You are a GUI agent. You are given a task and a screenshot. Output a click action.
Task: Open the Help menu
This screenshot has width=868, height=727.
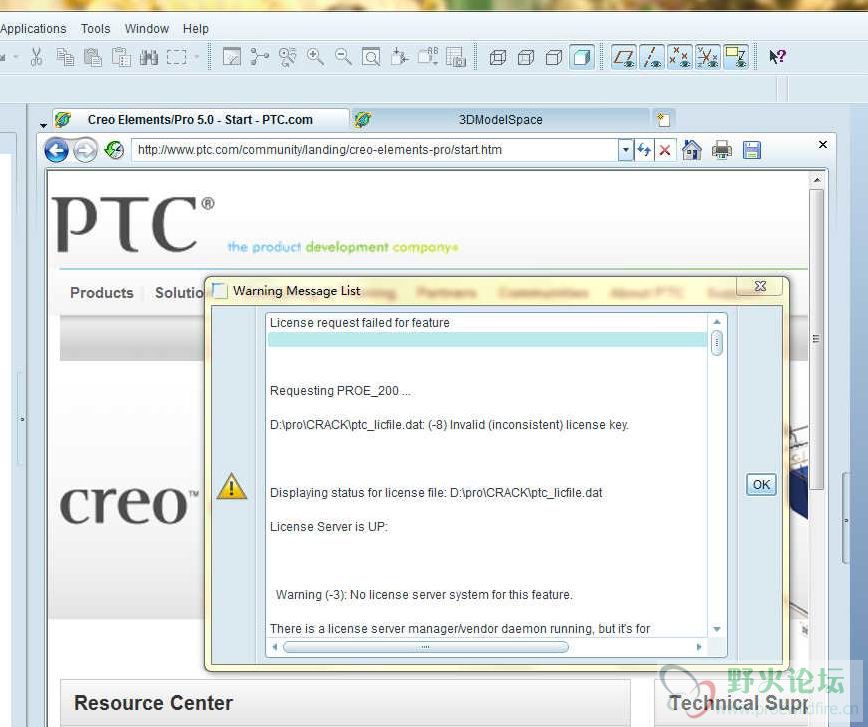coord(195,28)
